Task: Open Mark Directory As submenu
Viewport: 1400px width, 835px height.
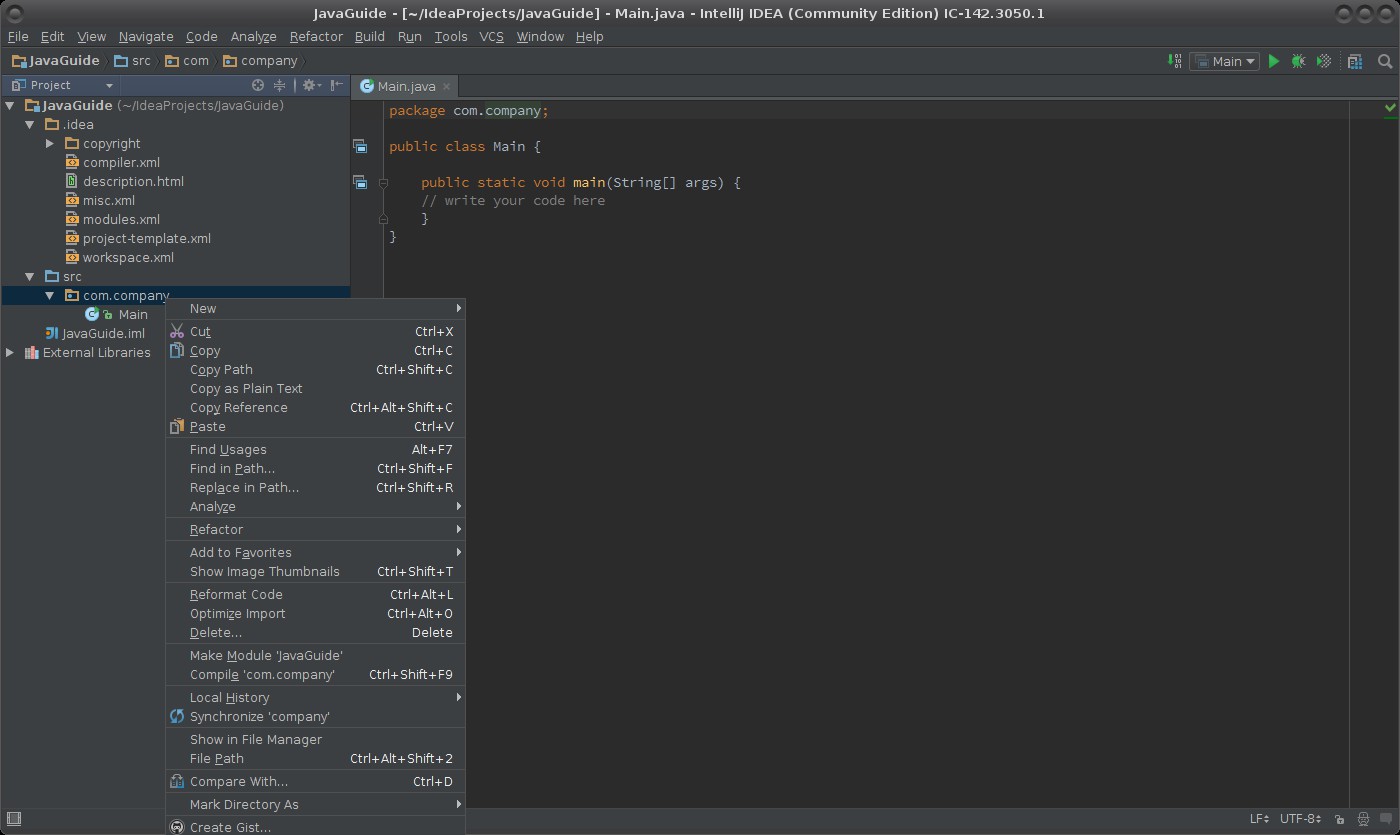Action: (315, 804)
